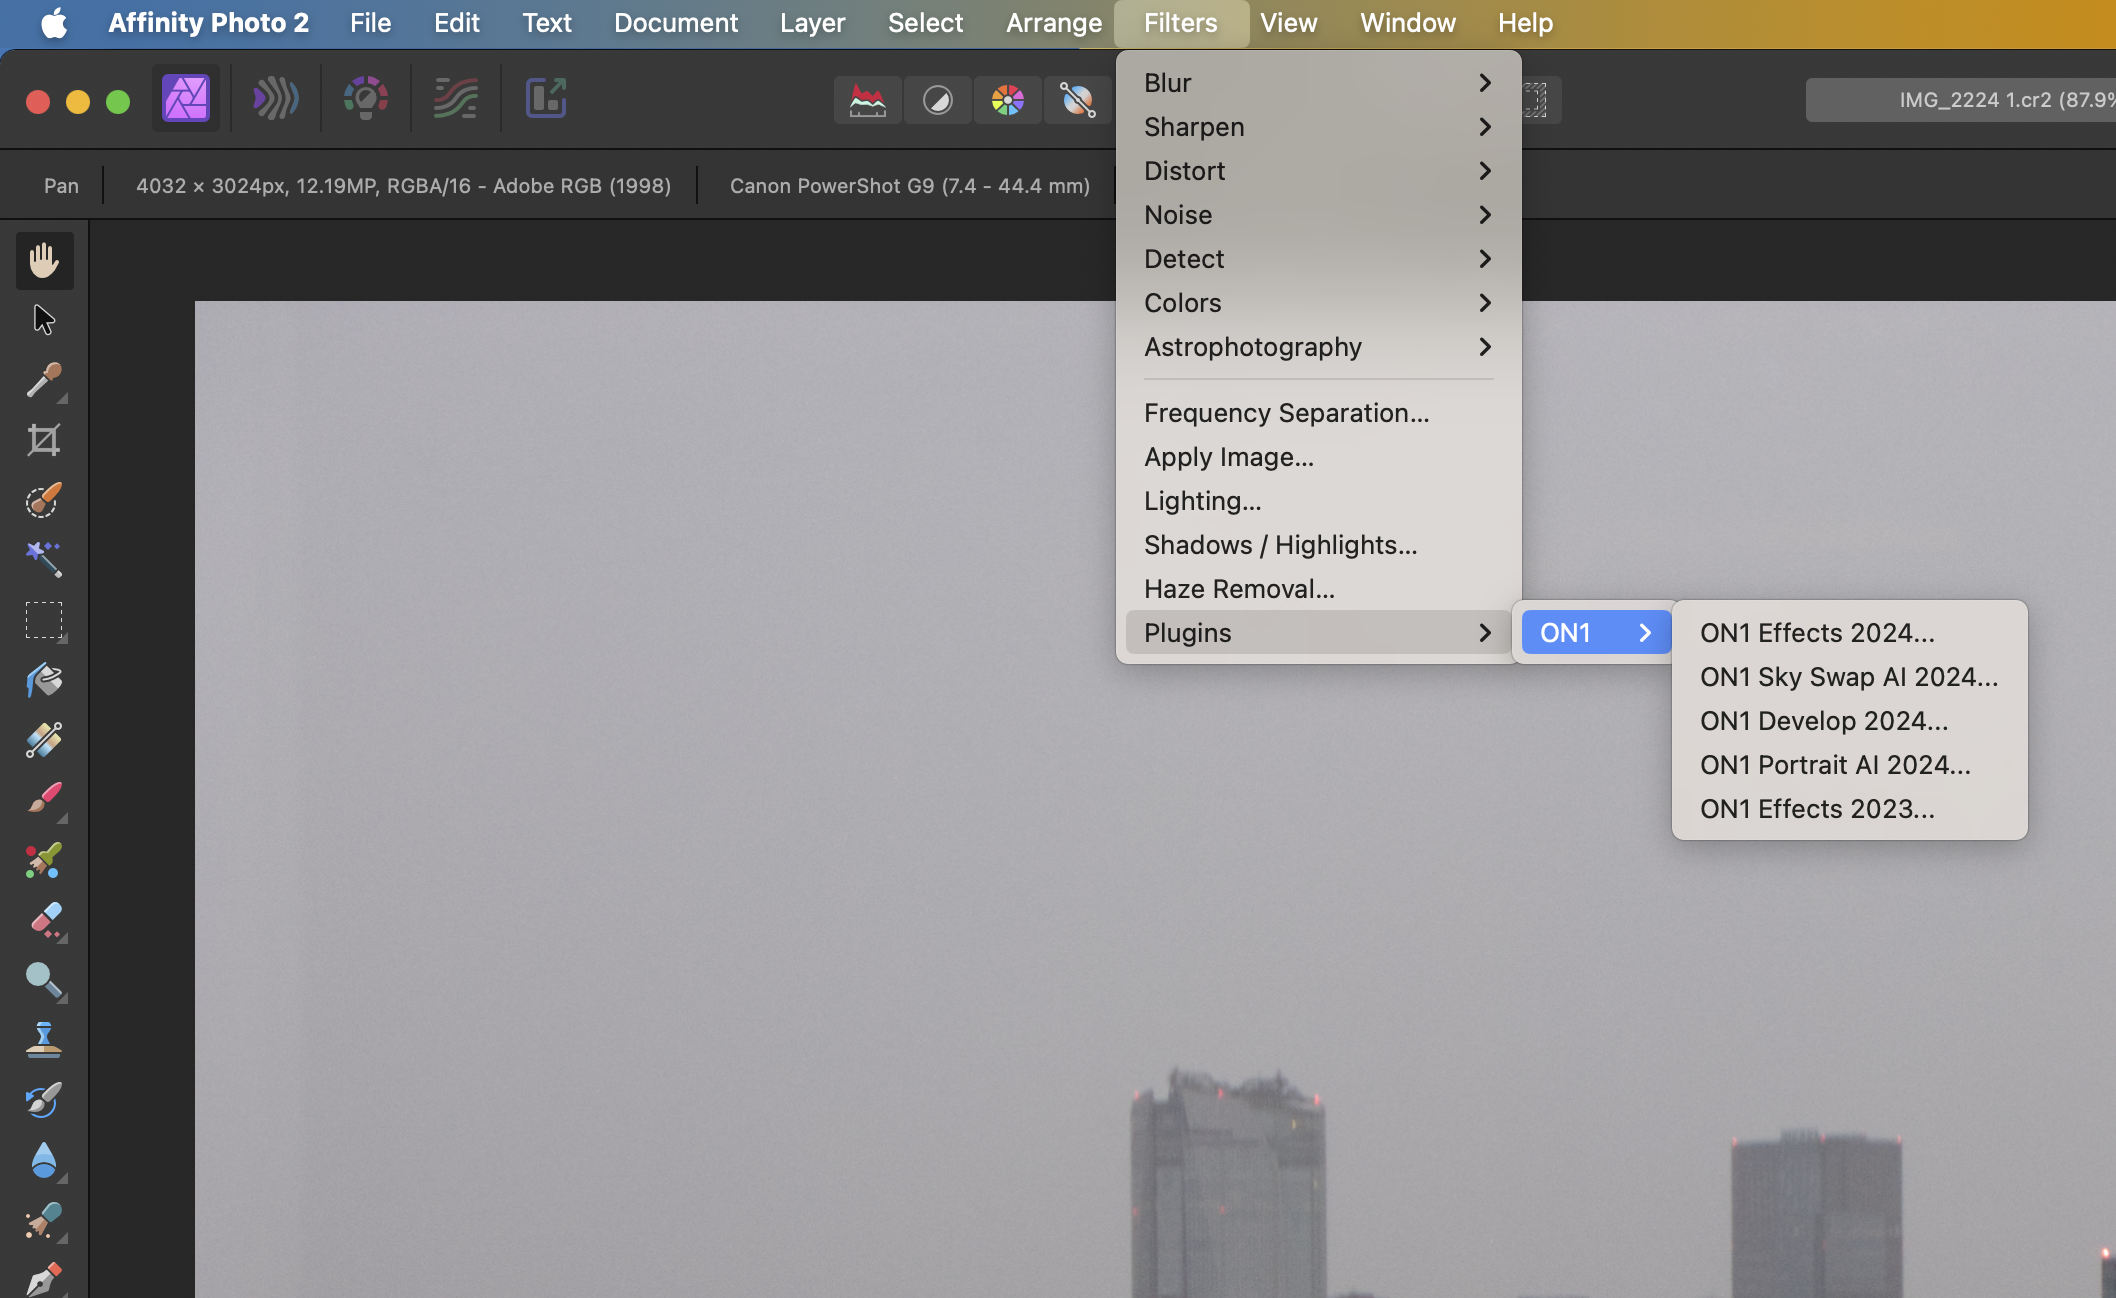This screenshot has width=2116, height=1298.
Task: Select the Selection Brush tool
Action: point(44,500)
